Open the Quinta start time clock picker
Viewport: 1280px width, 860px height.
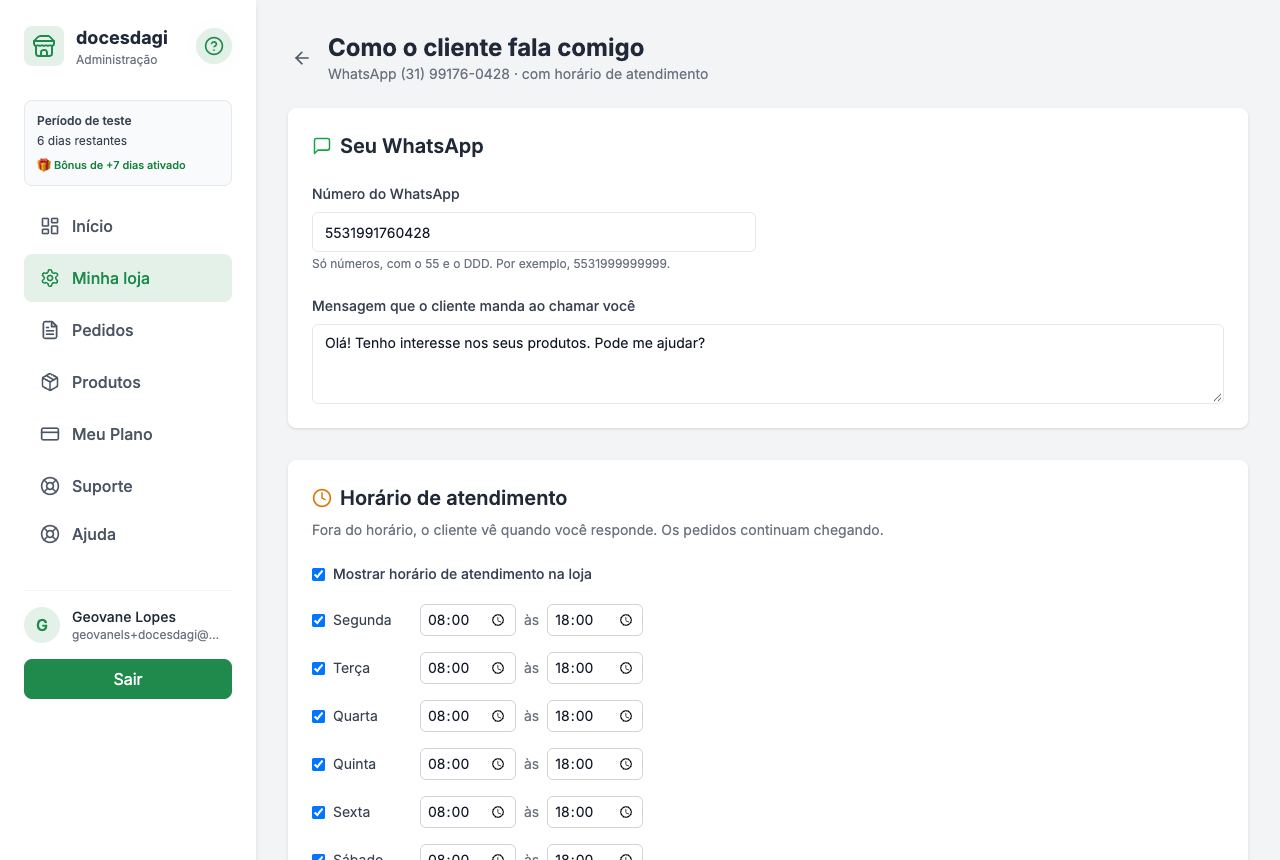pos(498,764)
